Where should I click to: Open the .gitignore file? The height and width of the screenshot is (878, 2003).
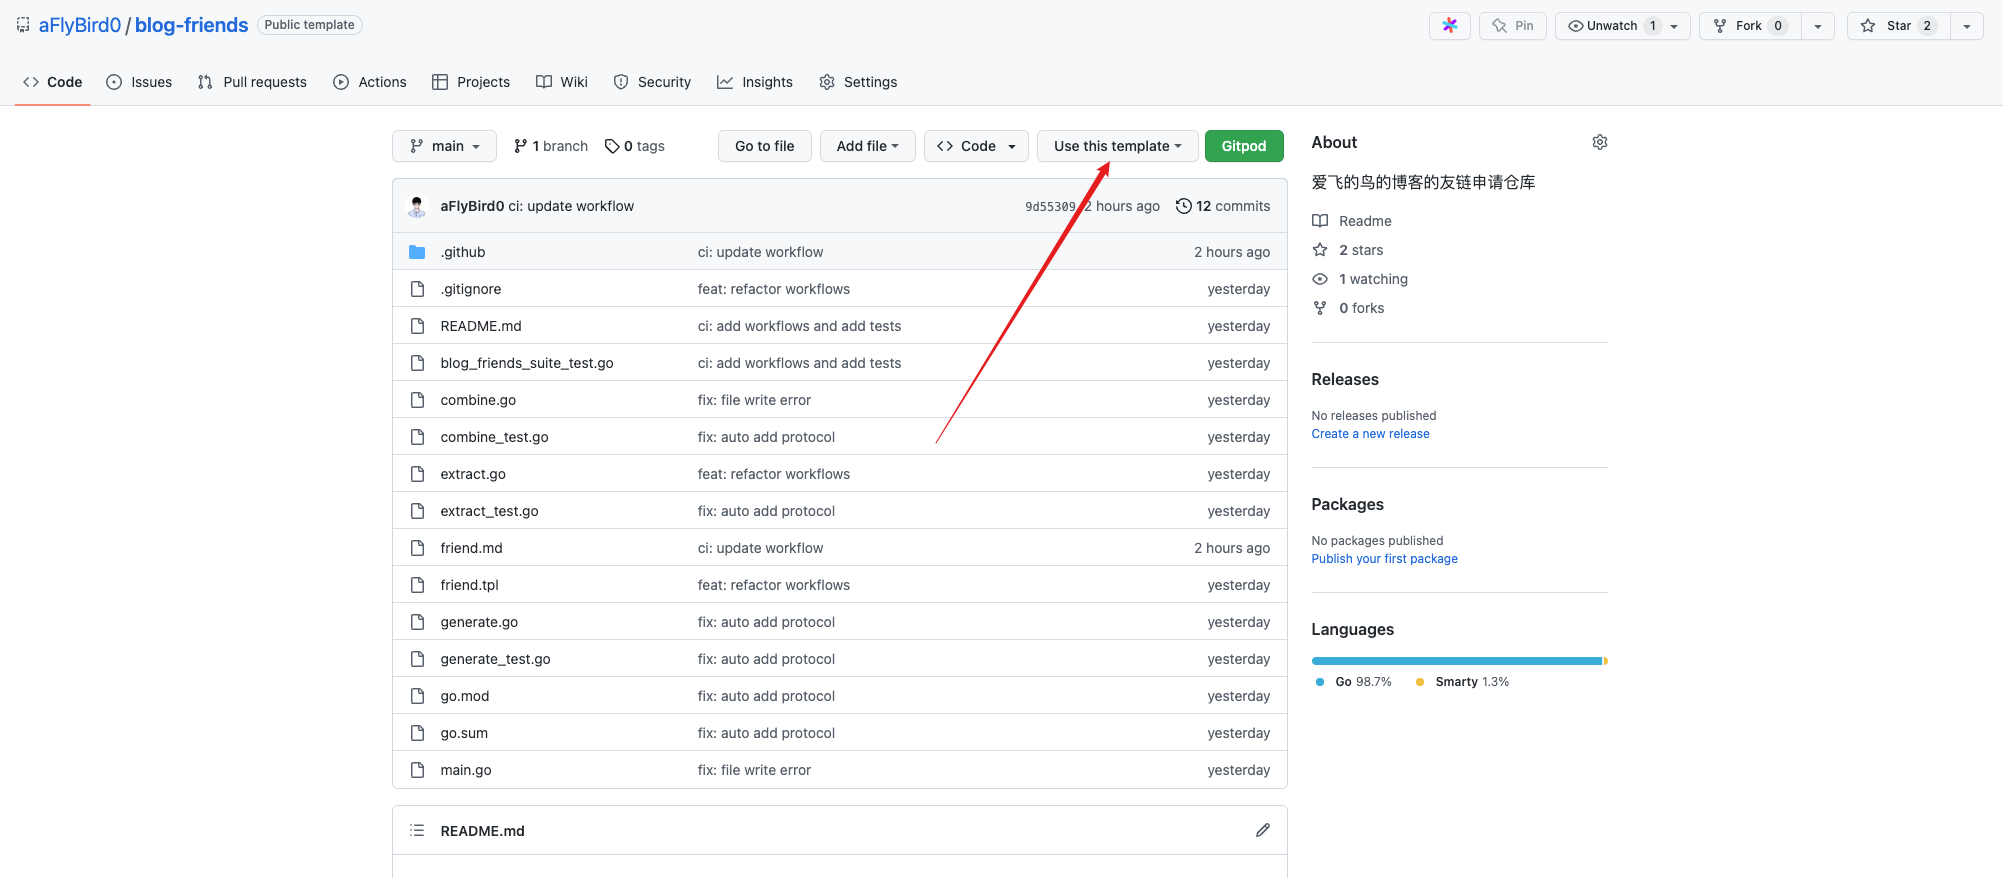(471, 289)
